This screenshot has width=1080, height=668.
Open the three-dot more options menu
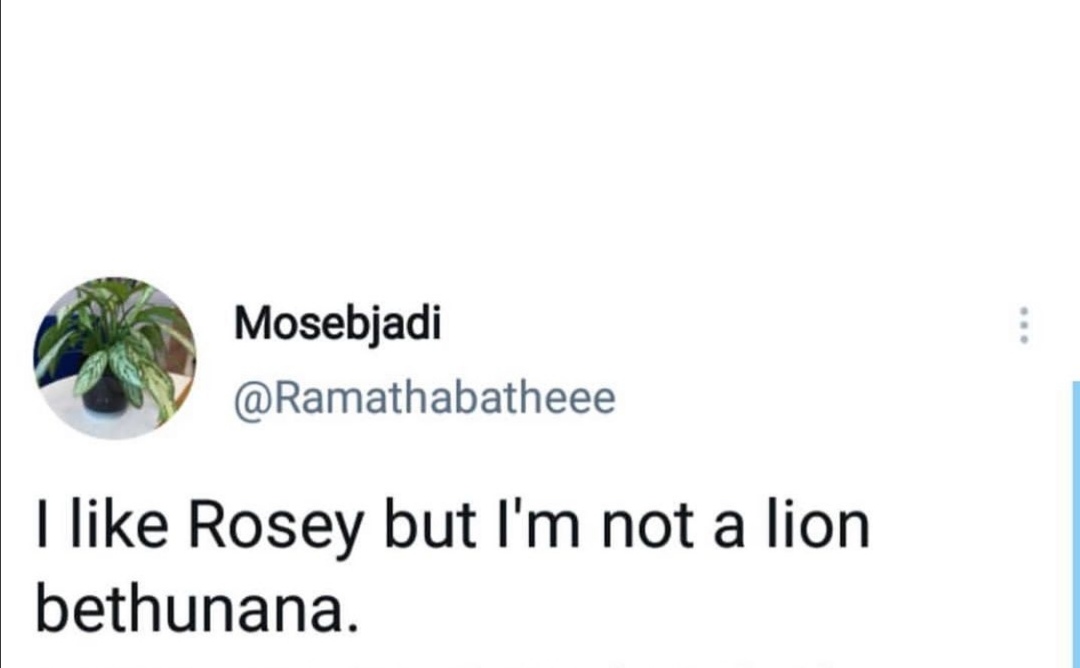click(1022, 326)
